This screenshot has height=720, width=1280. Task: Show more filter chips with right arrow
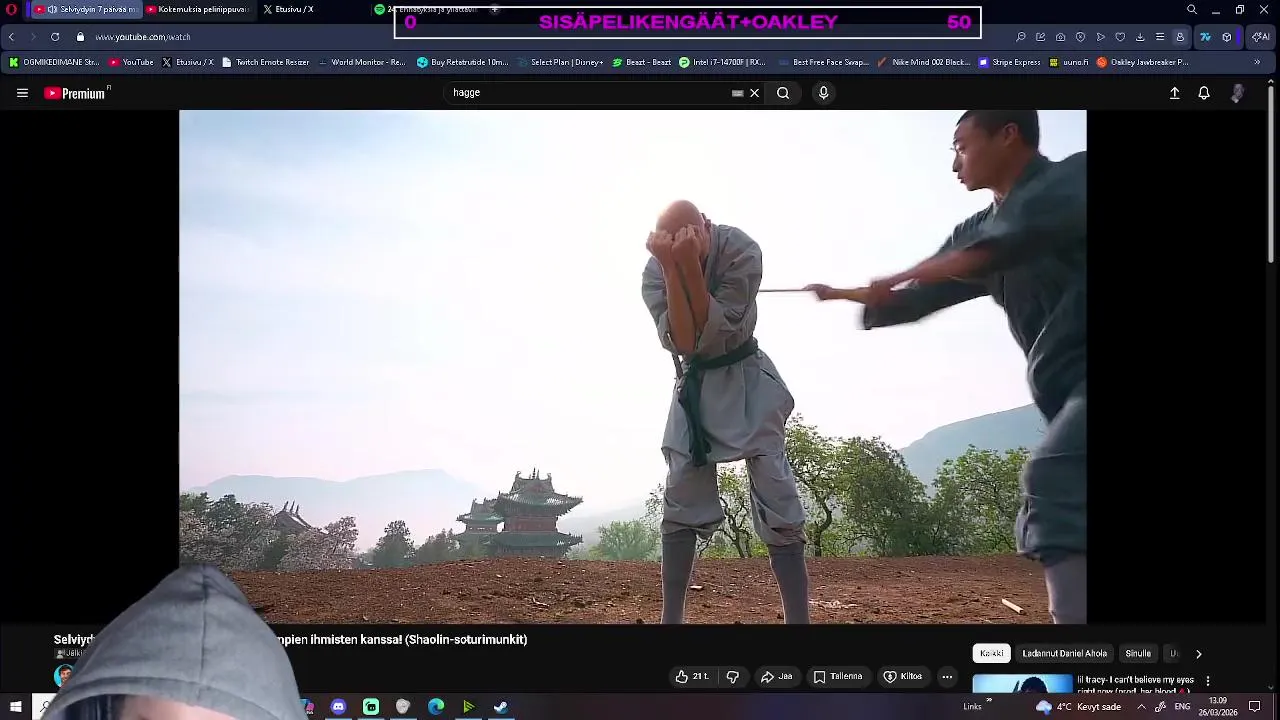[1198, 654]
